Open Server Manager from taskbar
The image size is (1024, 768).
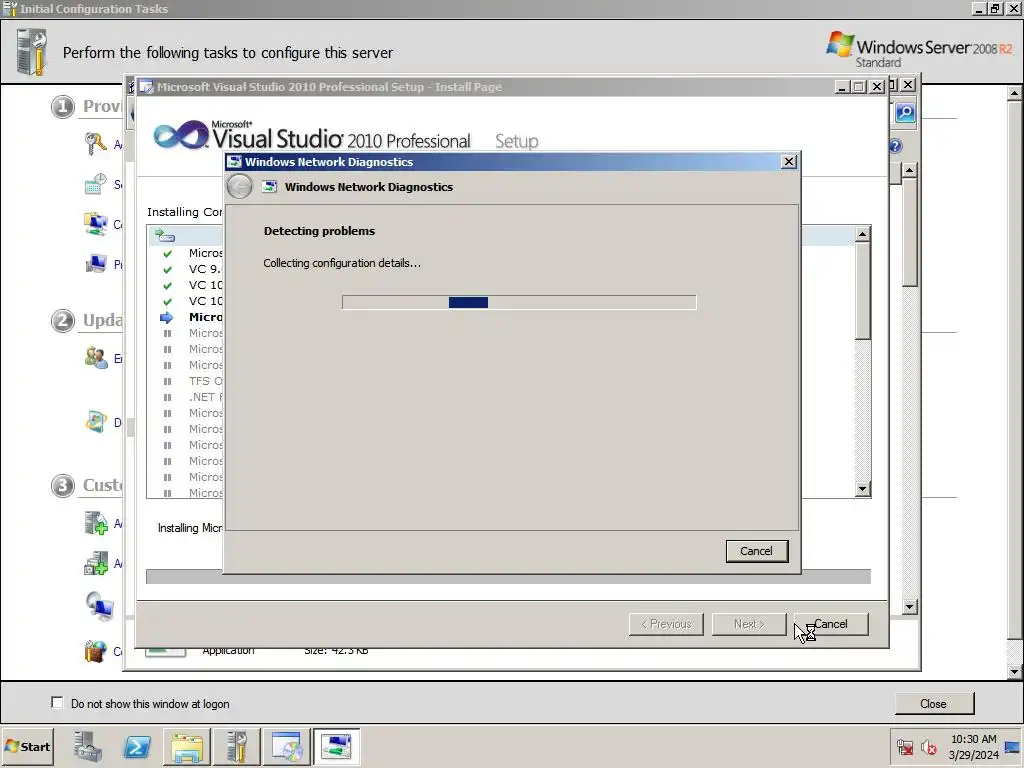(88, 746)
